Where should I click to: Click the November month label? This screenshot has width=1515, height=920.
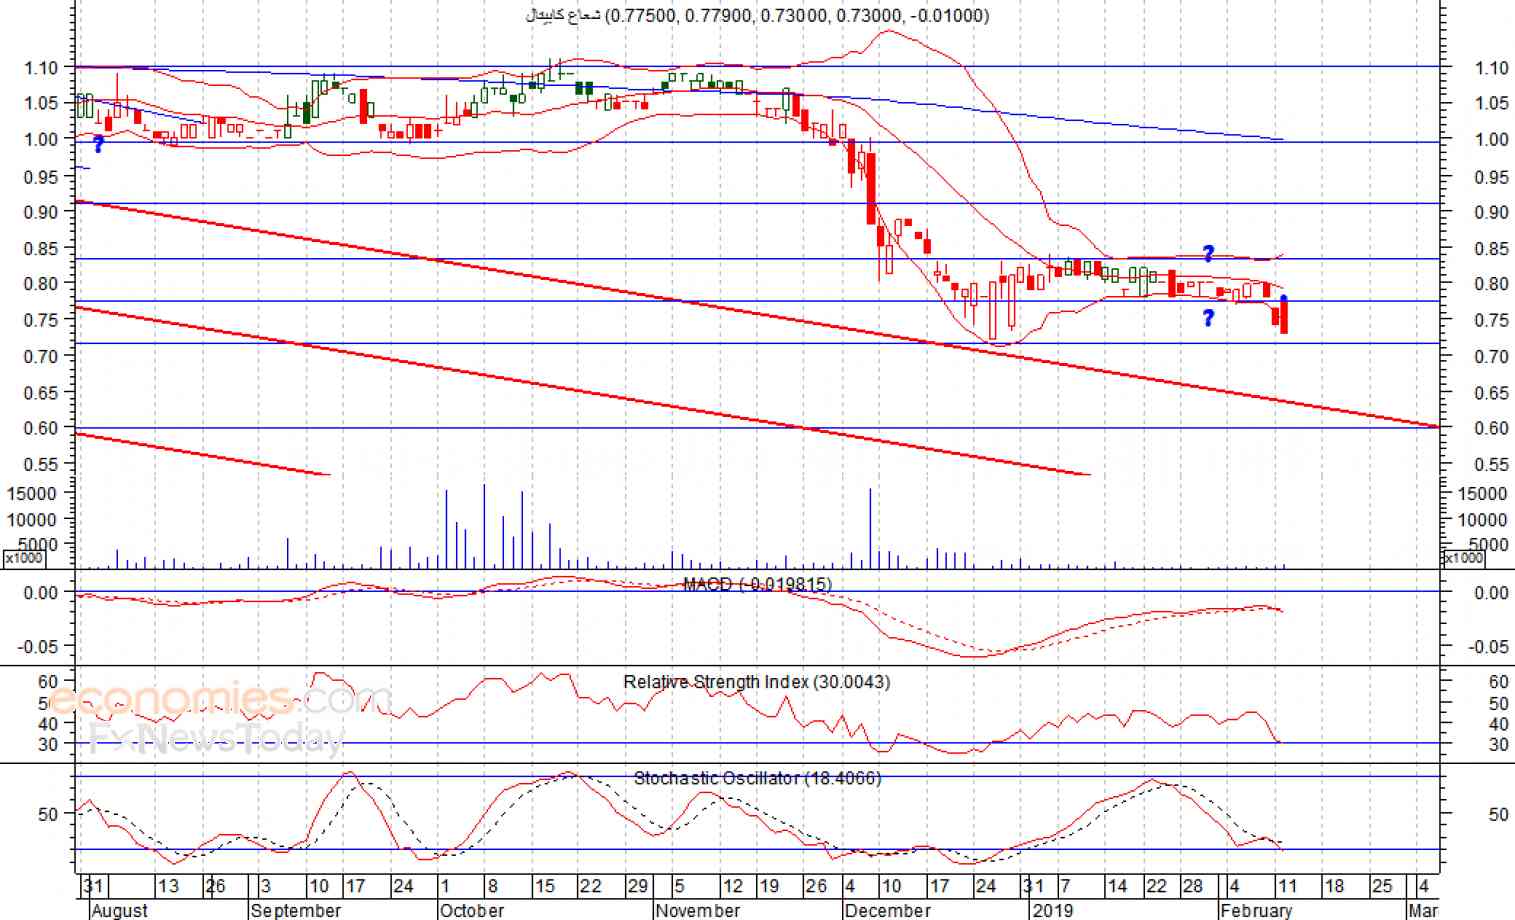[x=698, y=910]
